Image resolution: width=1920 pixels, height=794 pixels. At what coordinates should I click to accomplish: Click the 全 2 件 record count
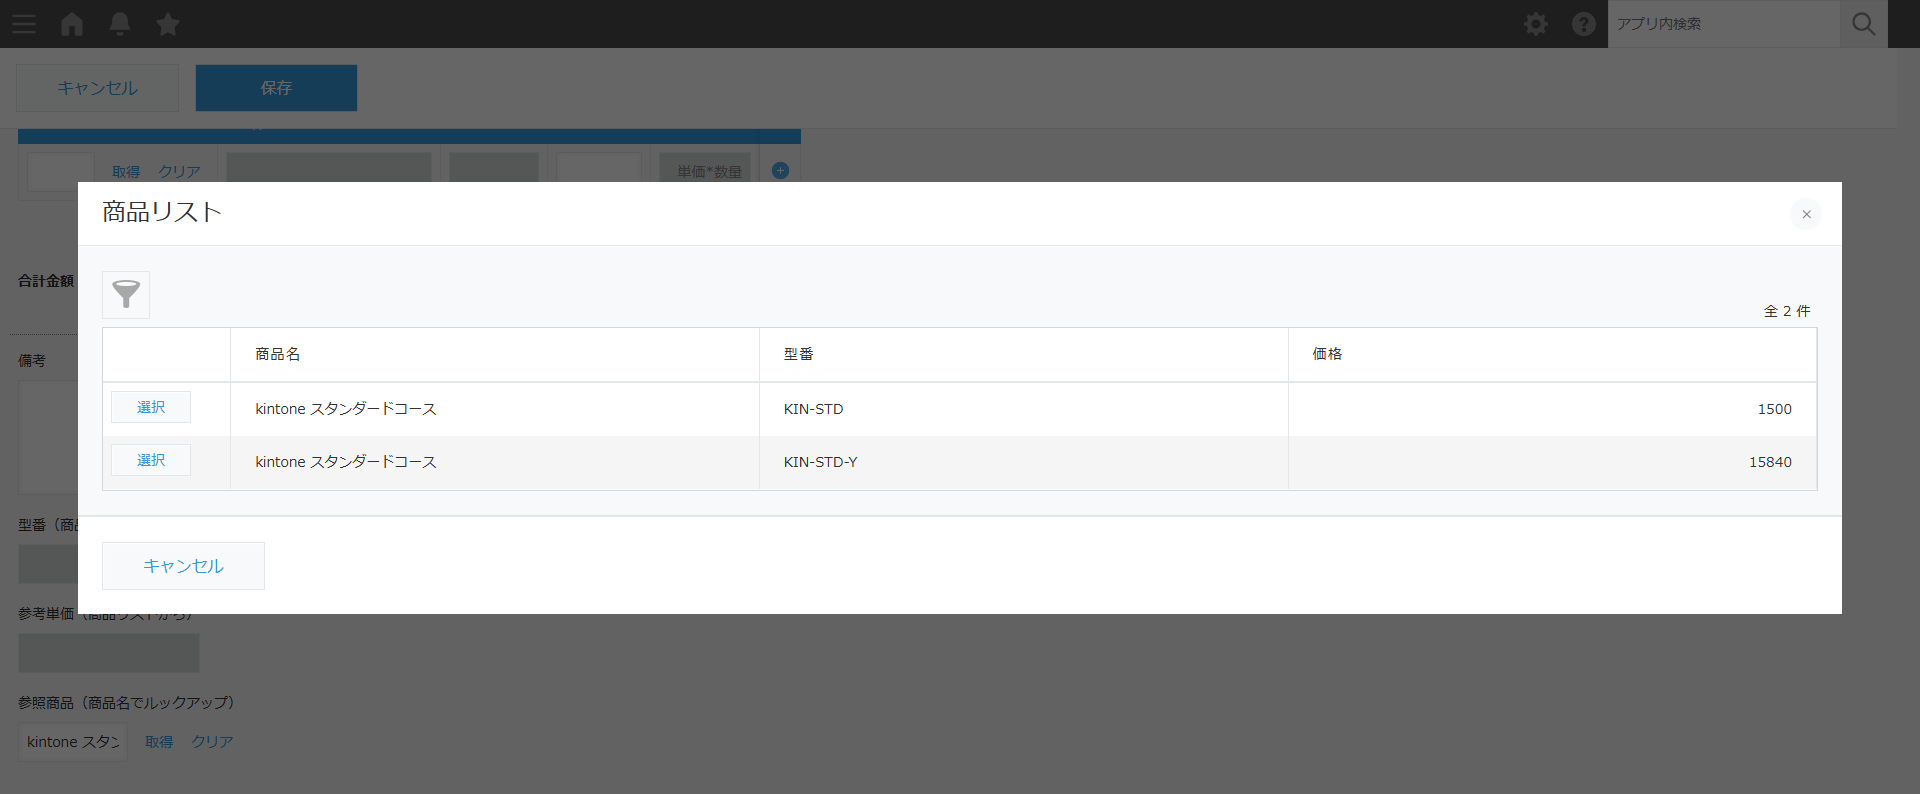(x=1787, y=311)
